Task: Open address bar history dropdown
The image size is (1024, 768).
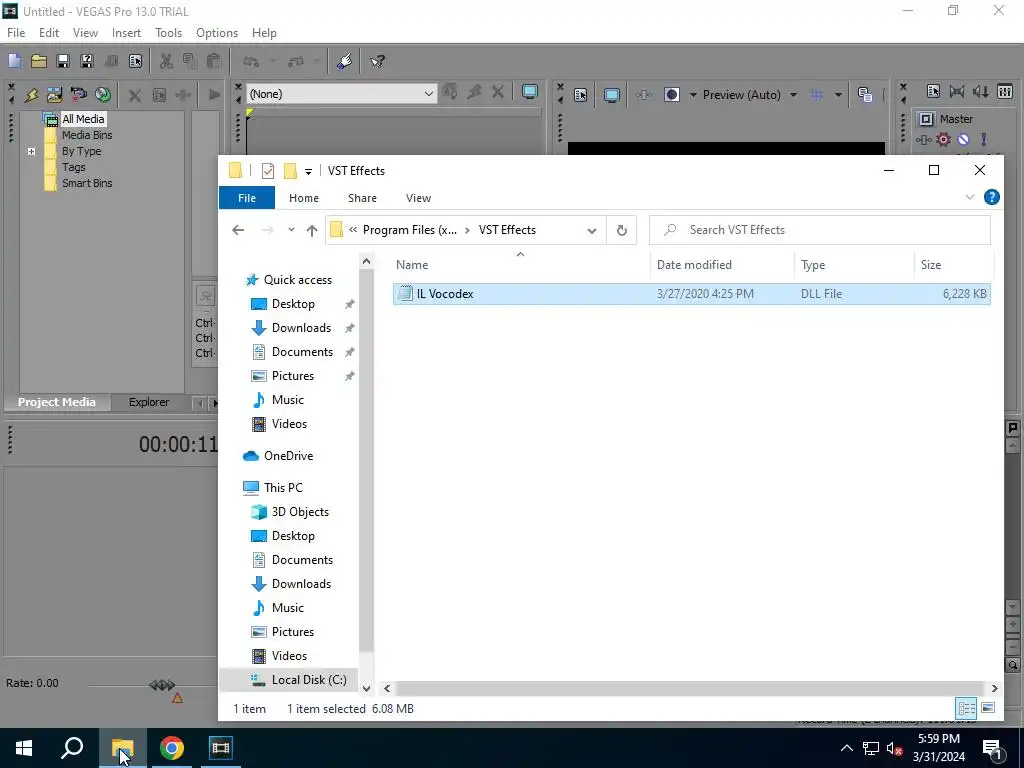Action: point(592,231)
